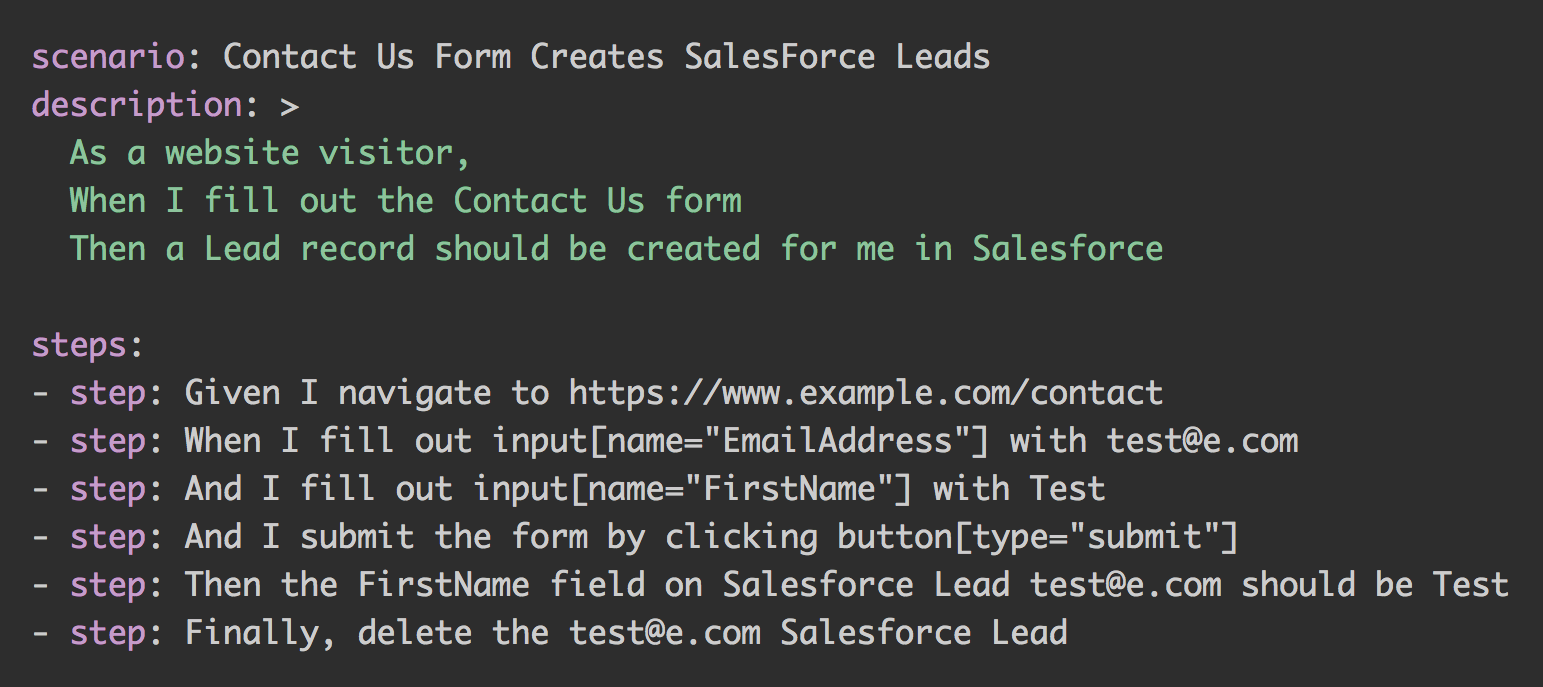Viewport: 1543px width, 687px height.
Task: Click the folded-block indicator after description
Action: (289, 106)
